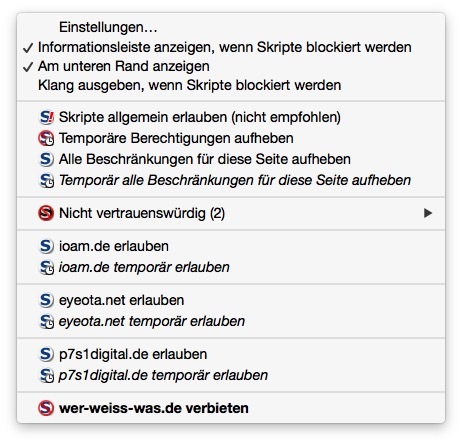
Task: Click the blue S icon beside Alle Beschränkungen
Action: coord(46,159)
